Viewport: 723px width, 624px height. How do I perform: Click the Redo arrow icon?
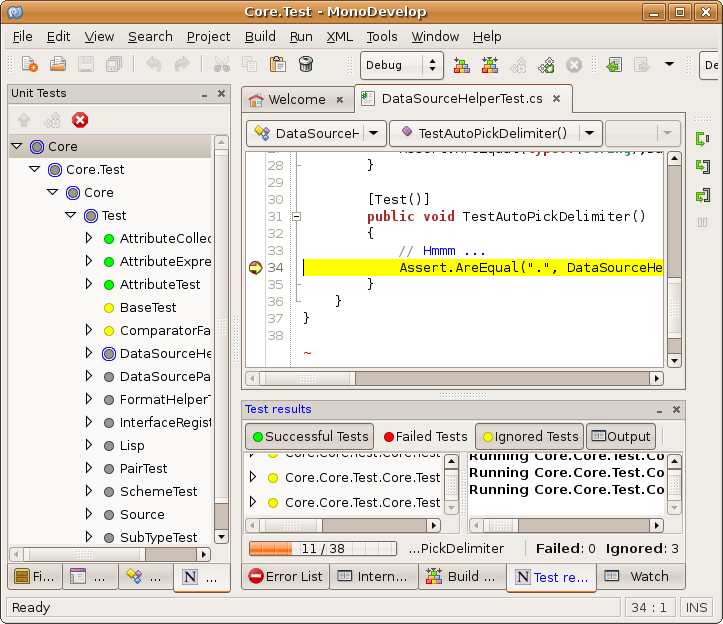[182, 65]
